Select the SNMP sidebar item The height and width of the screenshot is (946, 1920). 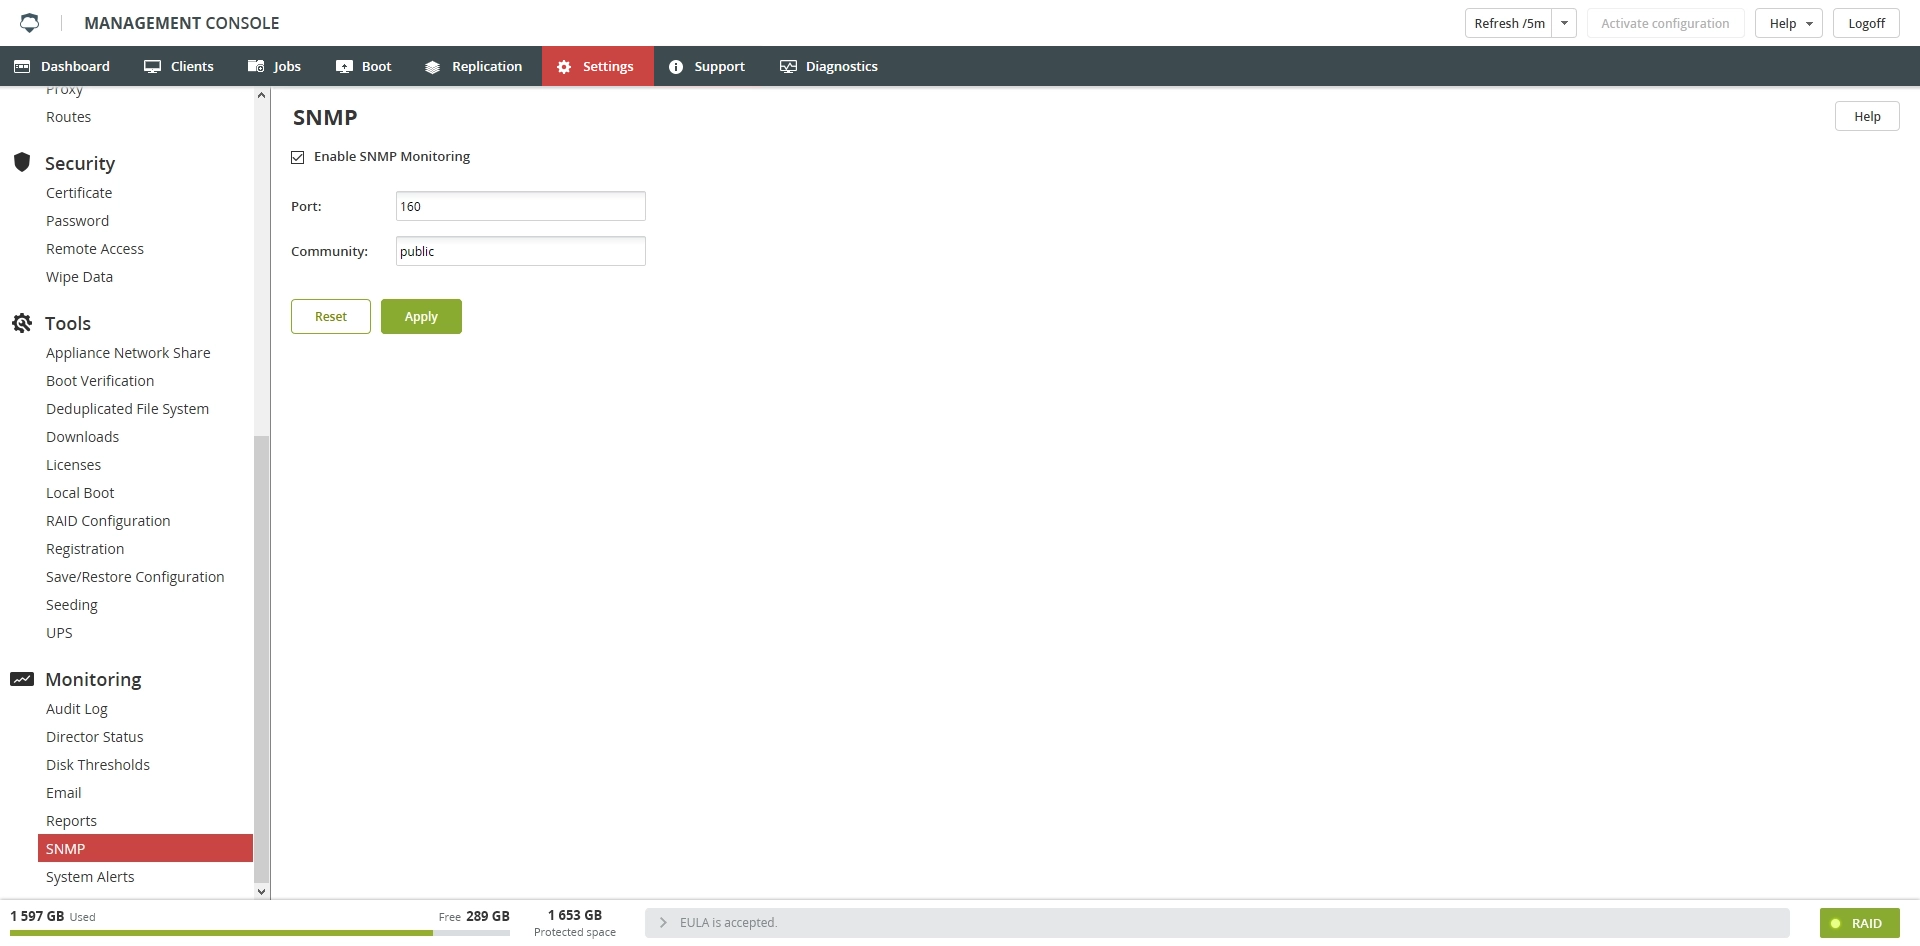point(145,848)
